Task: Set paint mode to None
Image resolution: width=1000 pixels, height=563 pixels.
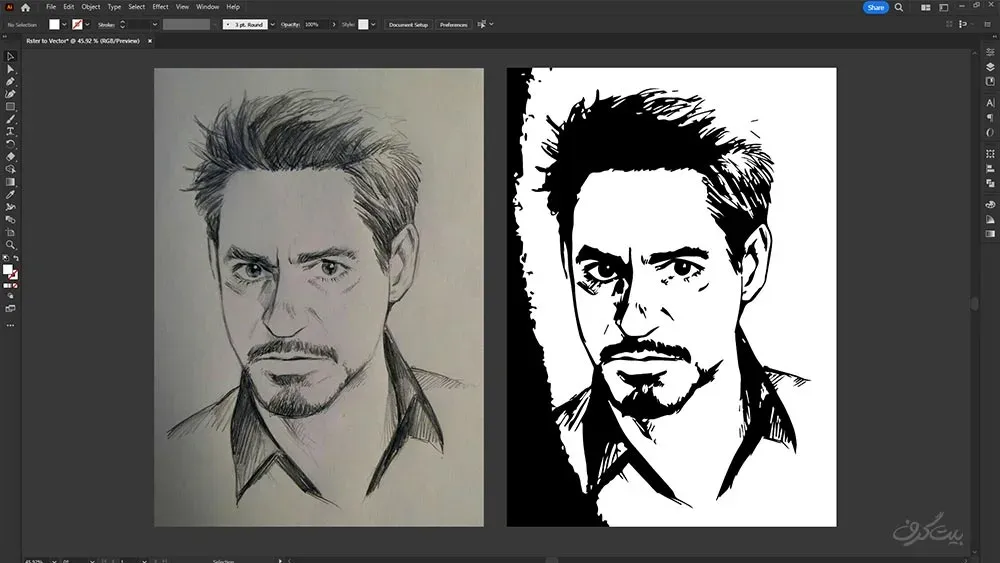Action: [15, 286]
